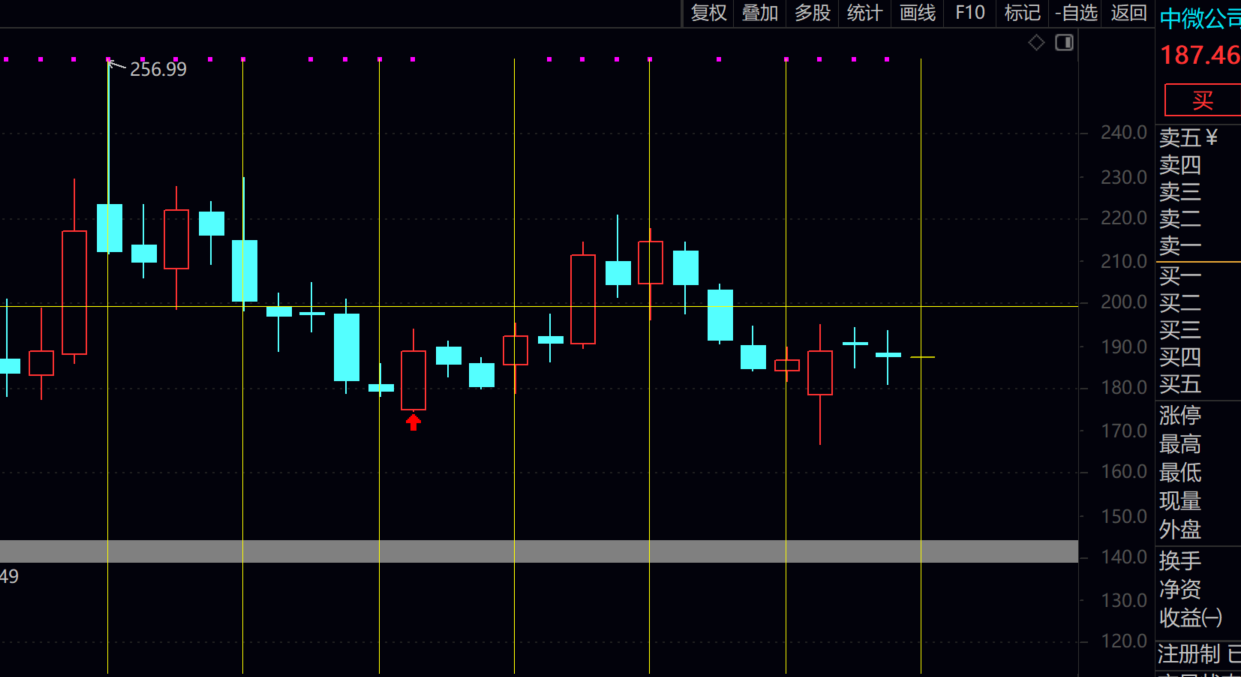The image size is (1241, 677).
Task: Select the tall candlestick peaking at 256.99
Action: tap(109, 227)
